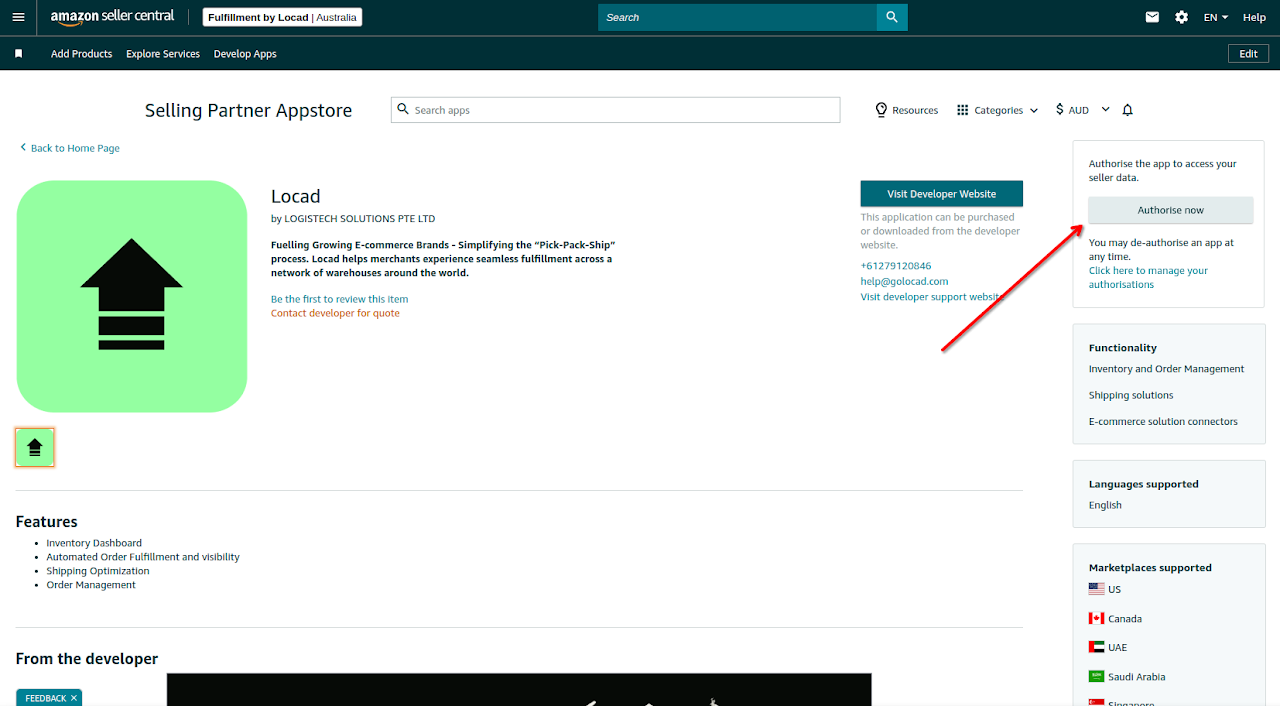
Task: Click the Selling Partner Appstore heading
Action: (248, 110)
